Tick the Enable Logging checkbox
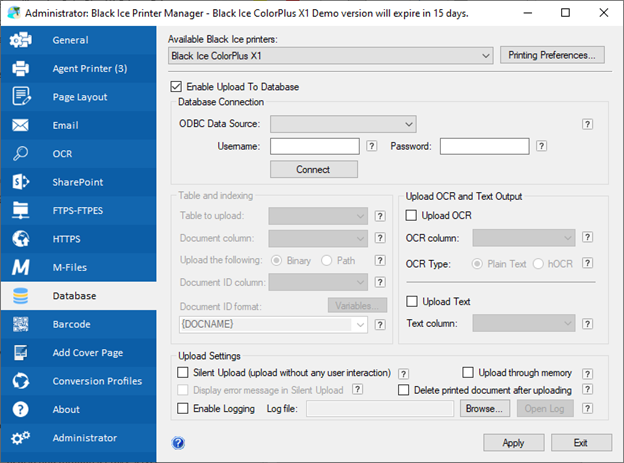624x463 pixels. click(183, 408)
